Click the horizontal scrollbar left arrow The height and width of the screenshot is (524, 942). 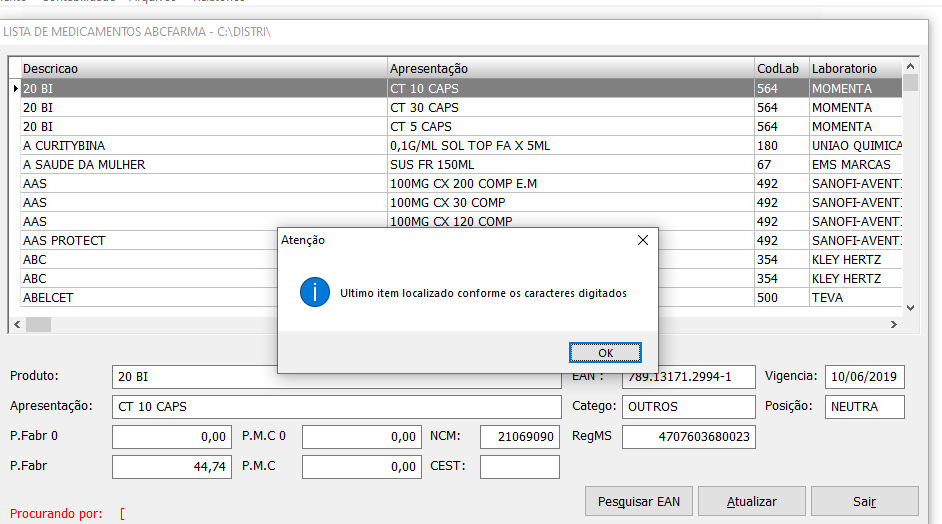click(x=17, y=324)
